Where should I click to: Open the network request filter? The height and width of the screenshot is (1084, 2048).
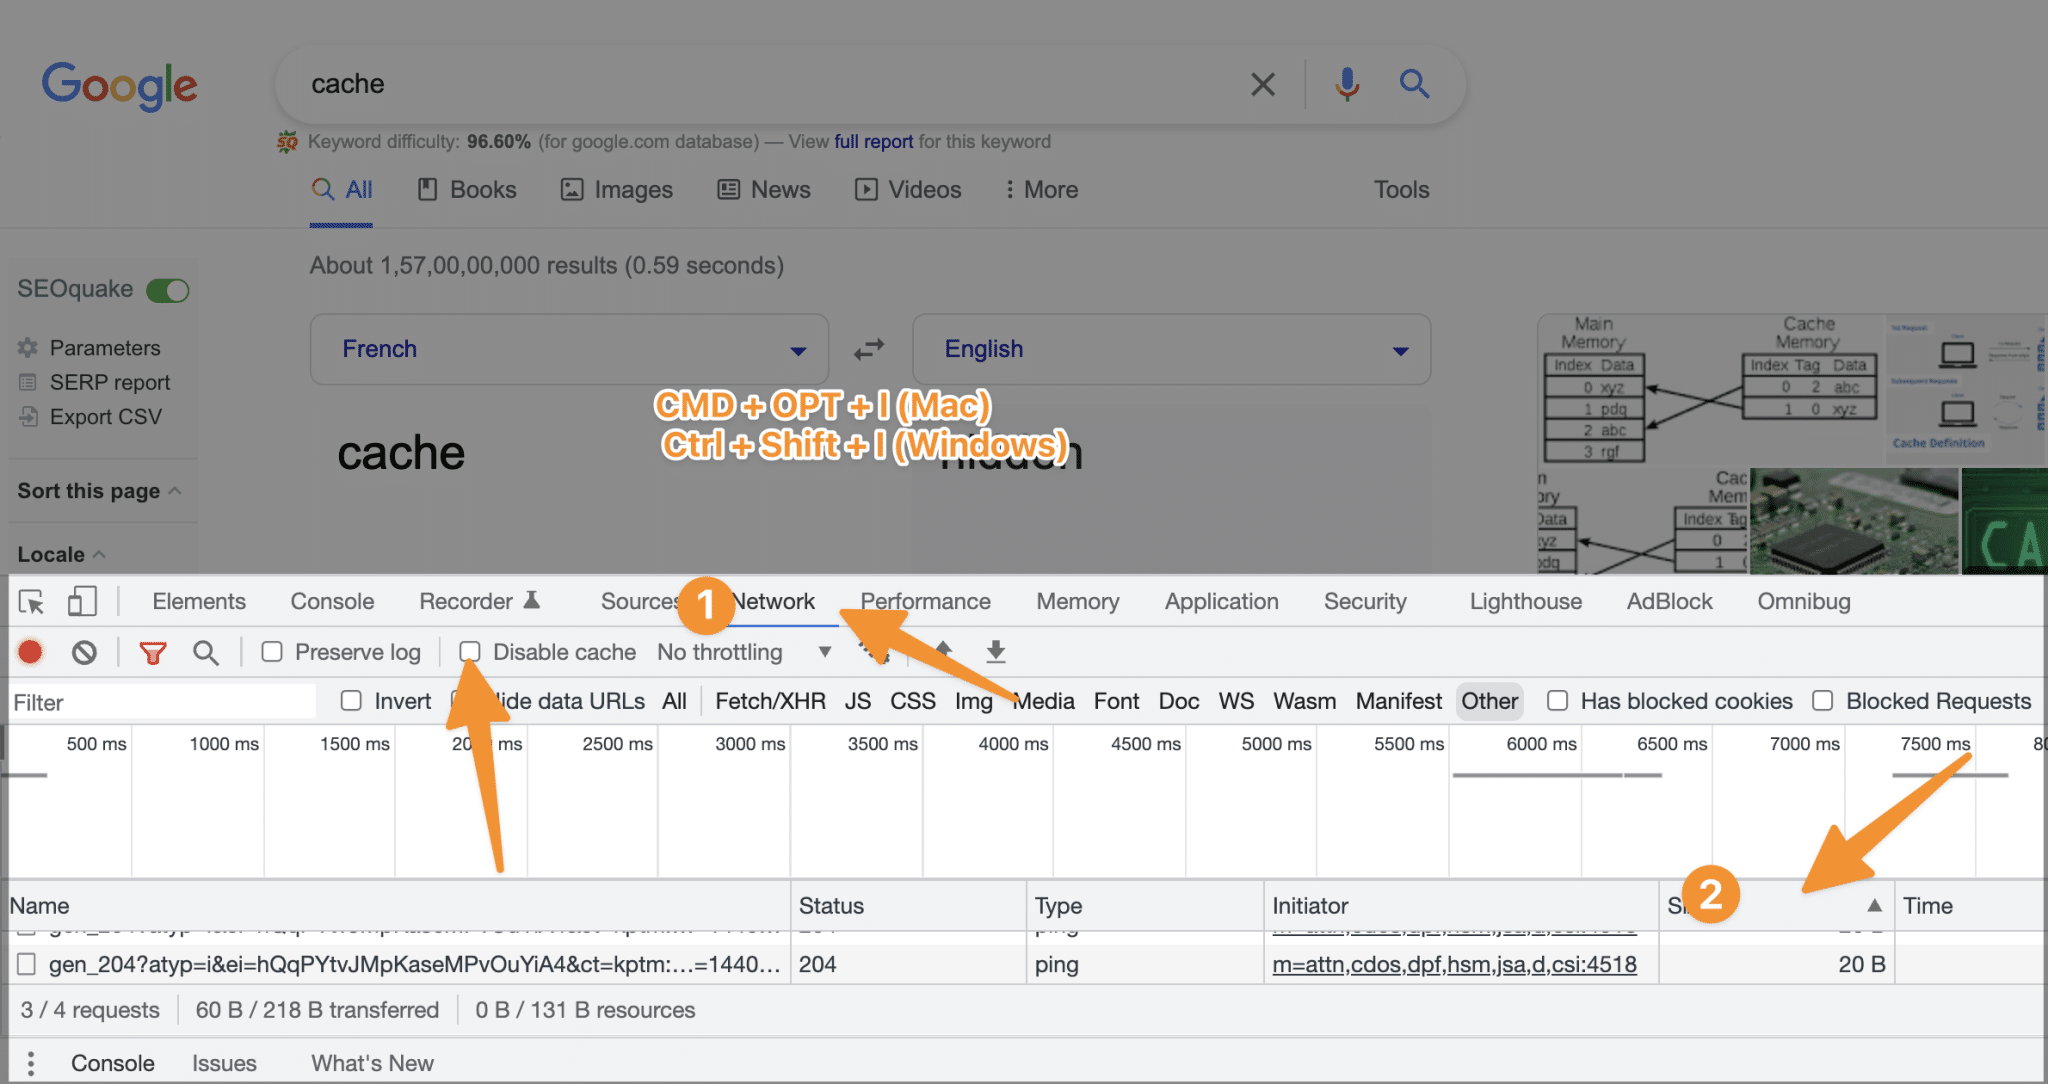click(151, 651)
